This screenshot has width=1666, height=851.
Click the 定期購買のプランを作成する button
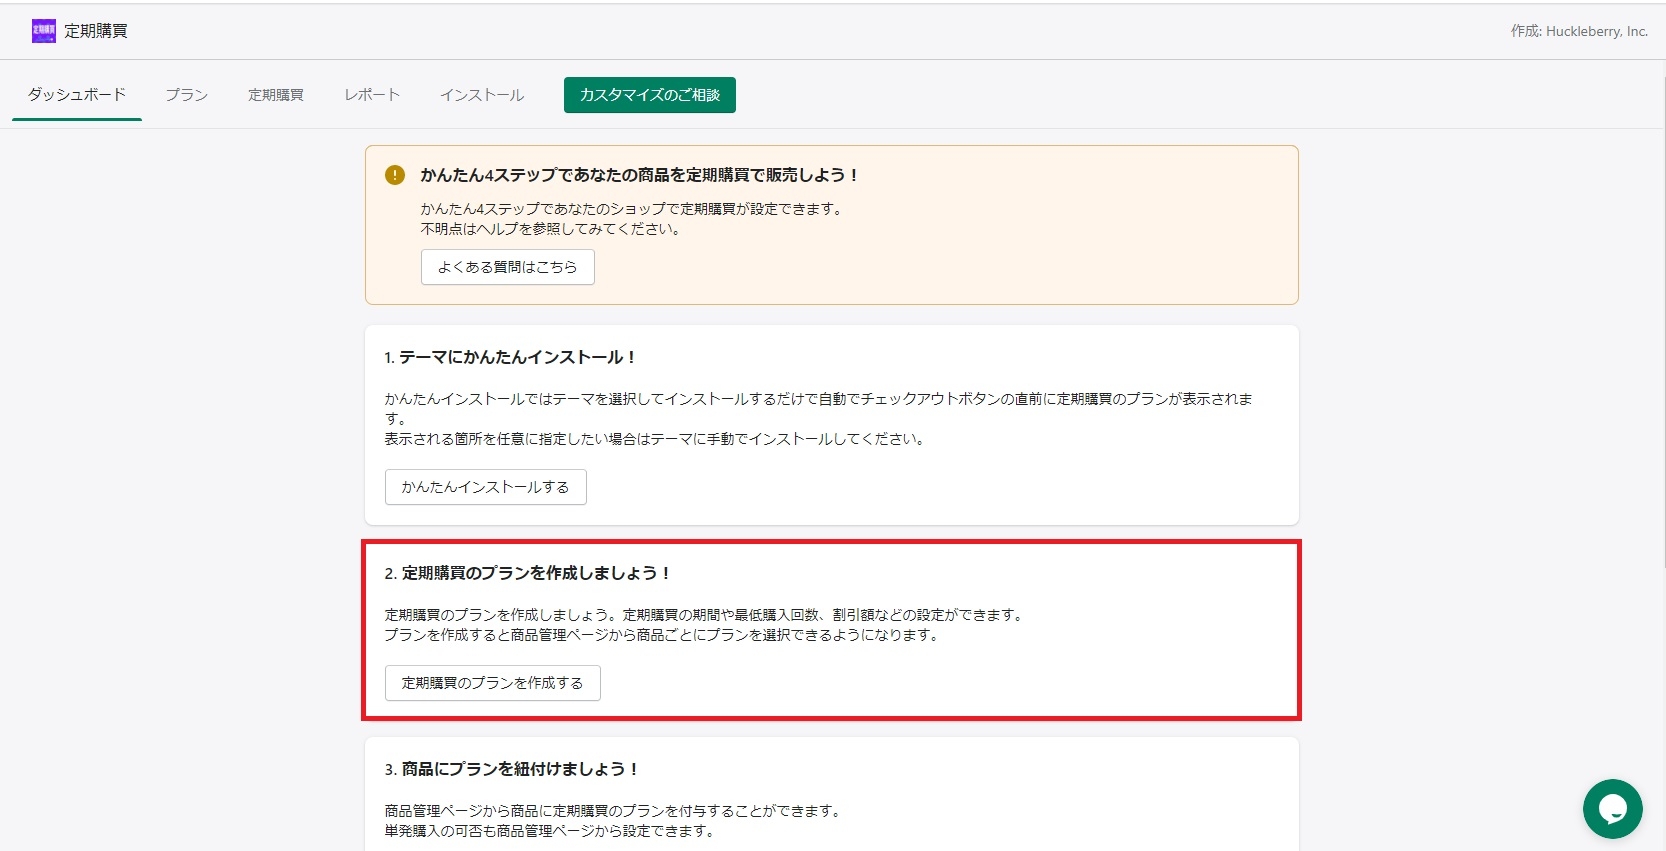[492, 683]
